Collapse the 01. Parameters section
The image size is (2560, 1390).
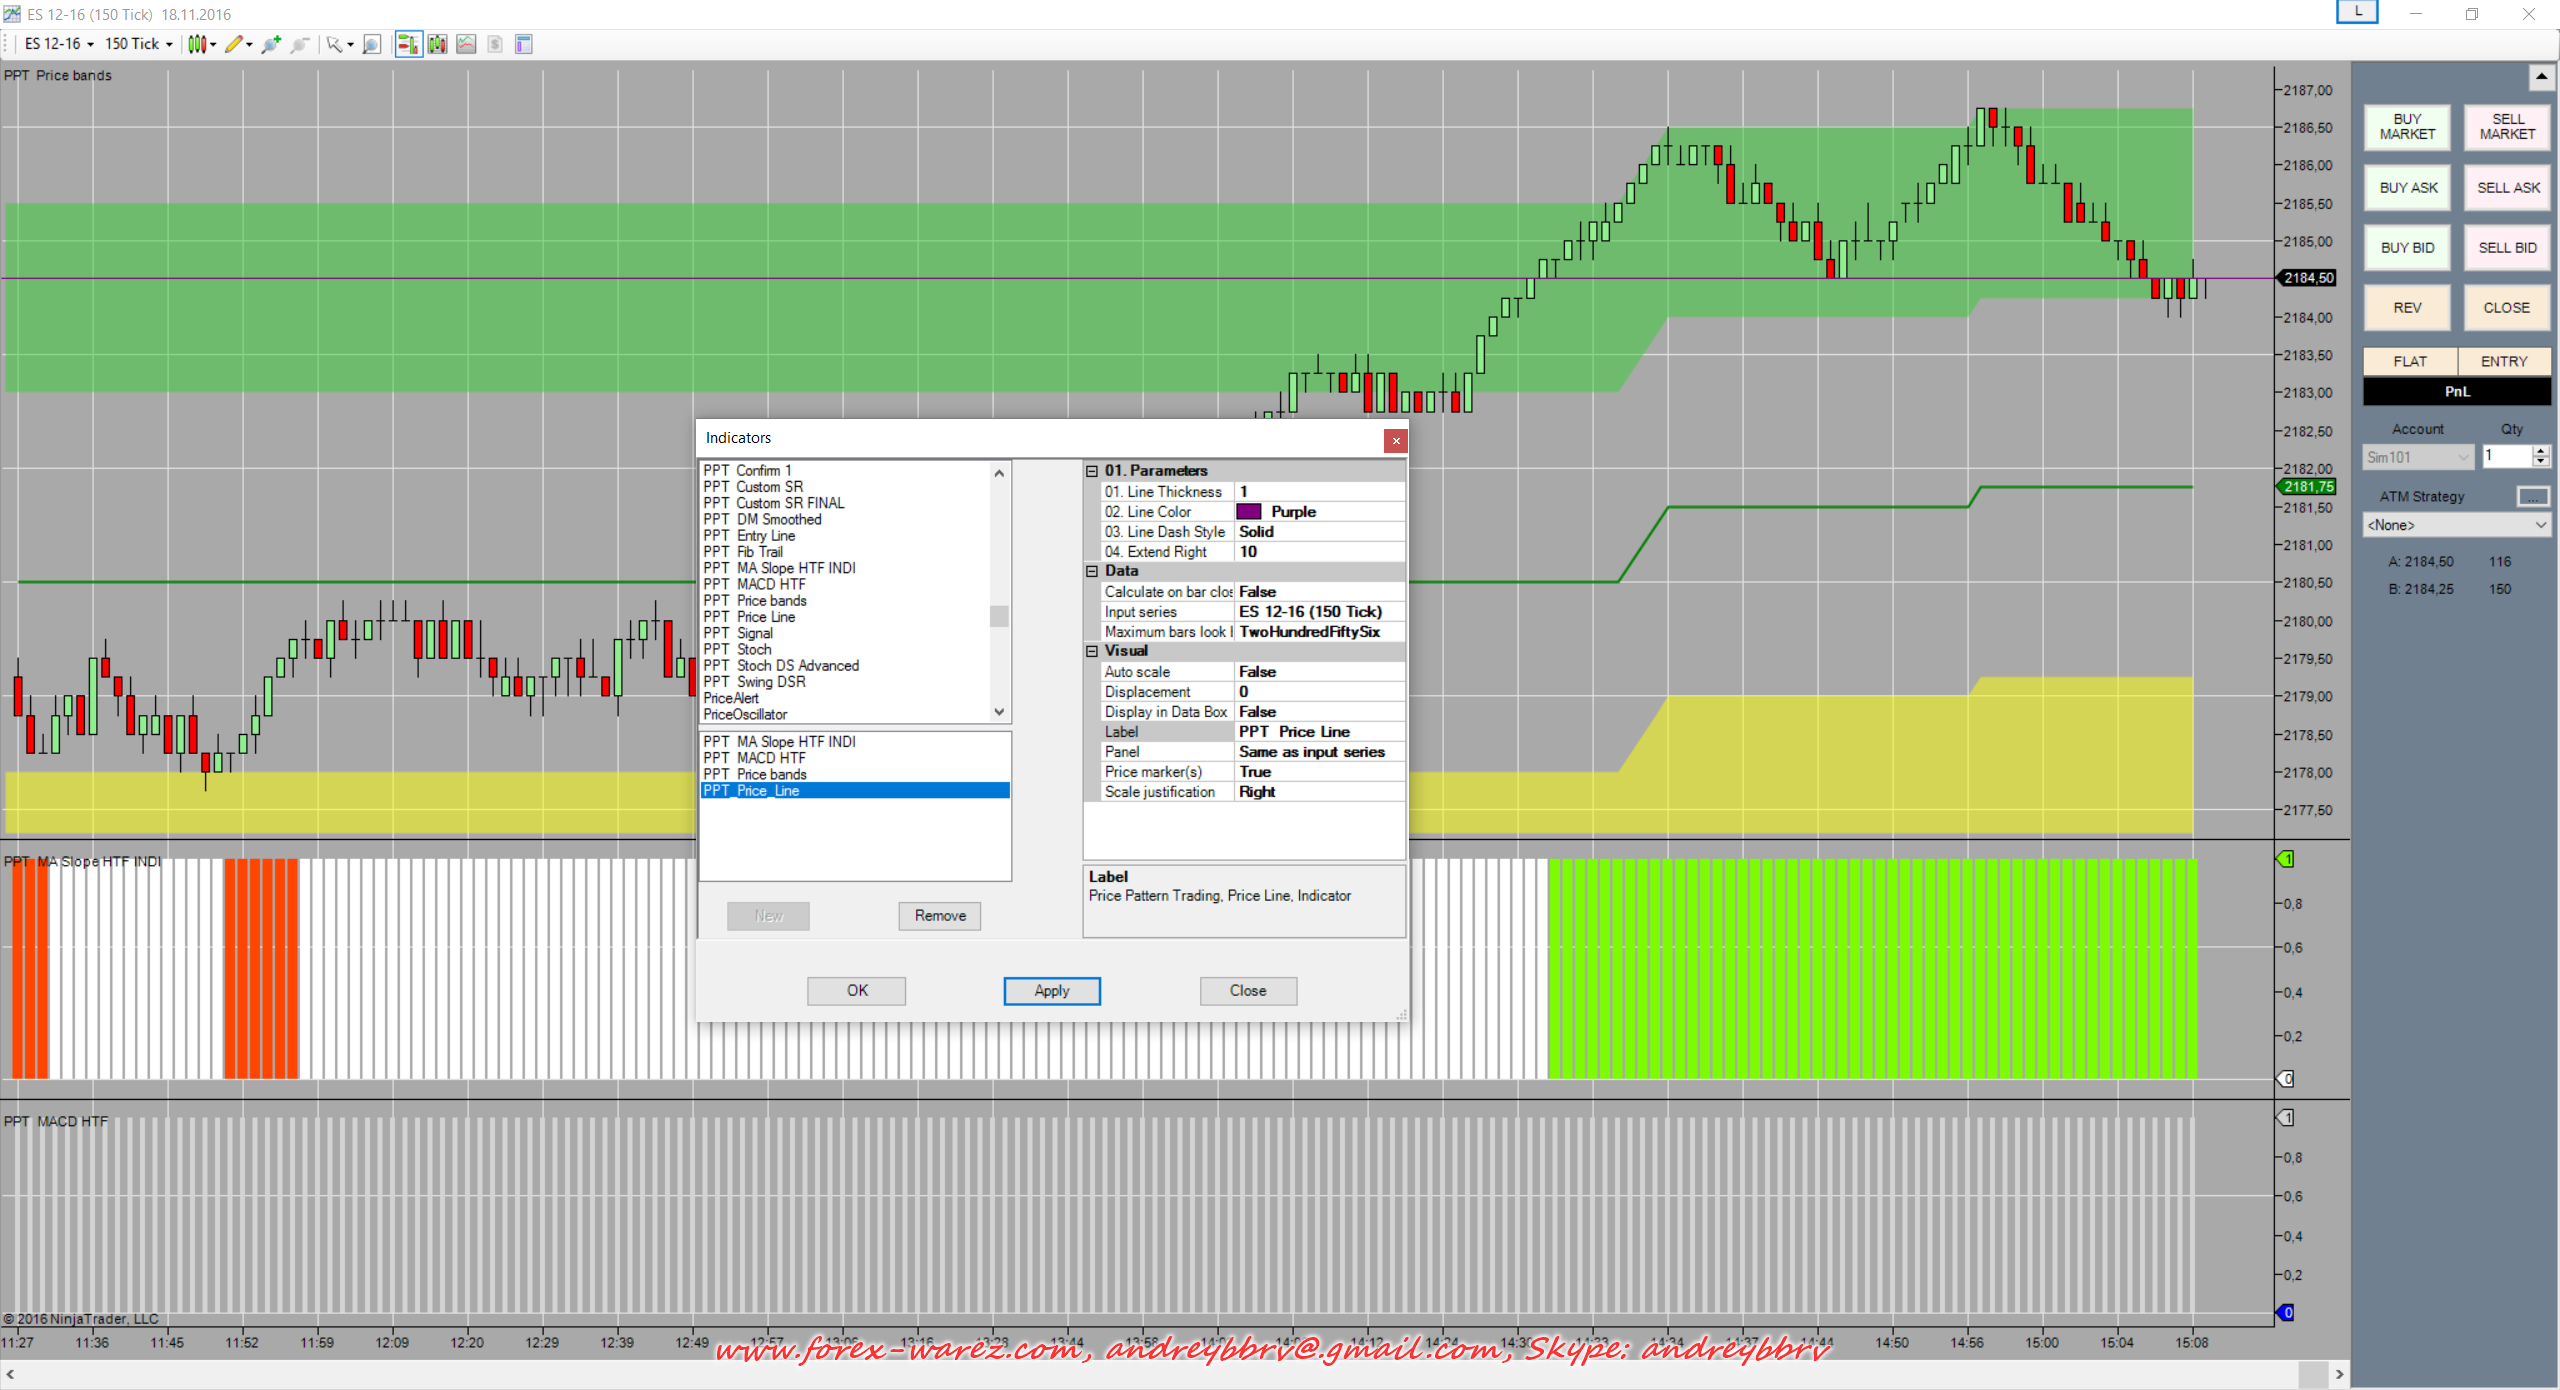(1092, 471)
